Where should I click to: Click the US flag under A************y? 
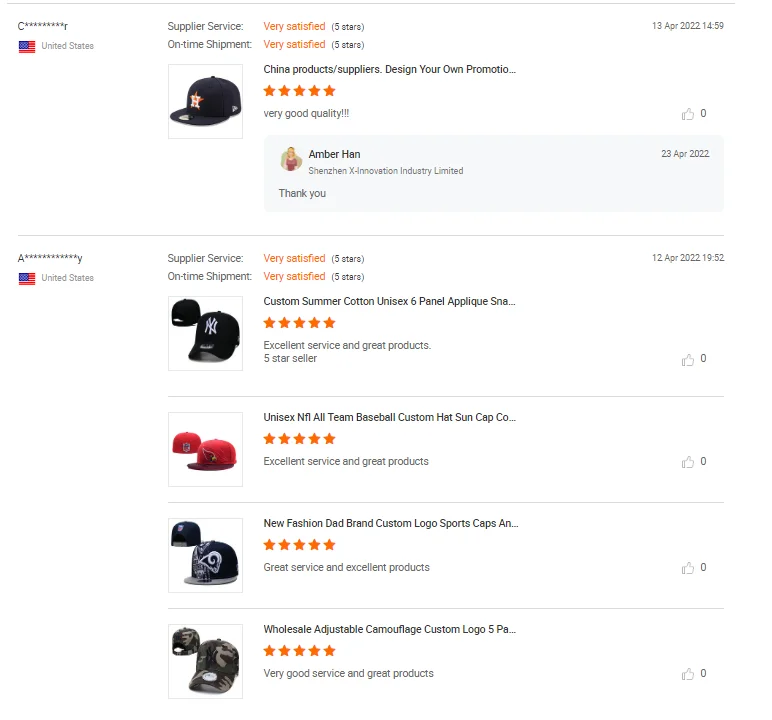[x=27, y=278]
